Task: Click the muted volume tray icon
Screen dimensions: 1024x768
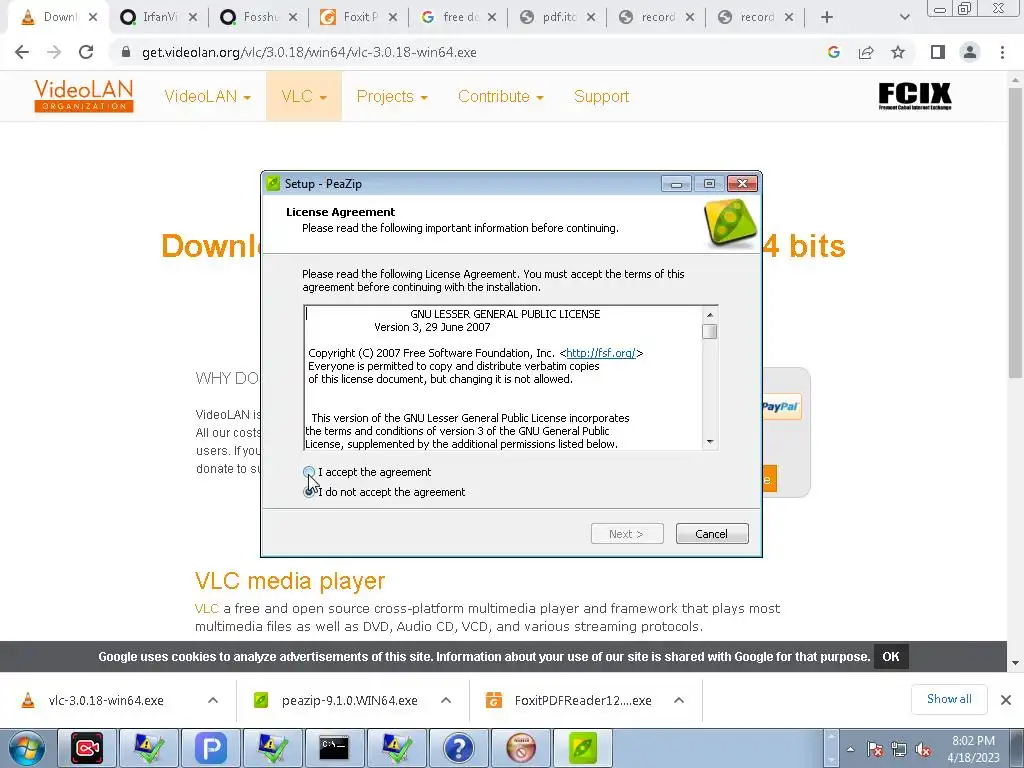Action: 923,749
